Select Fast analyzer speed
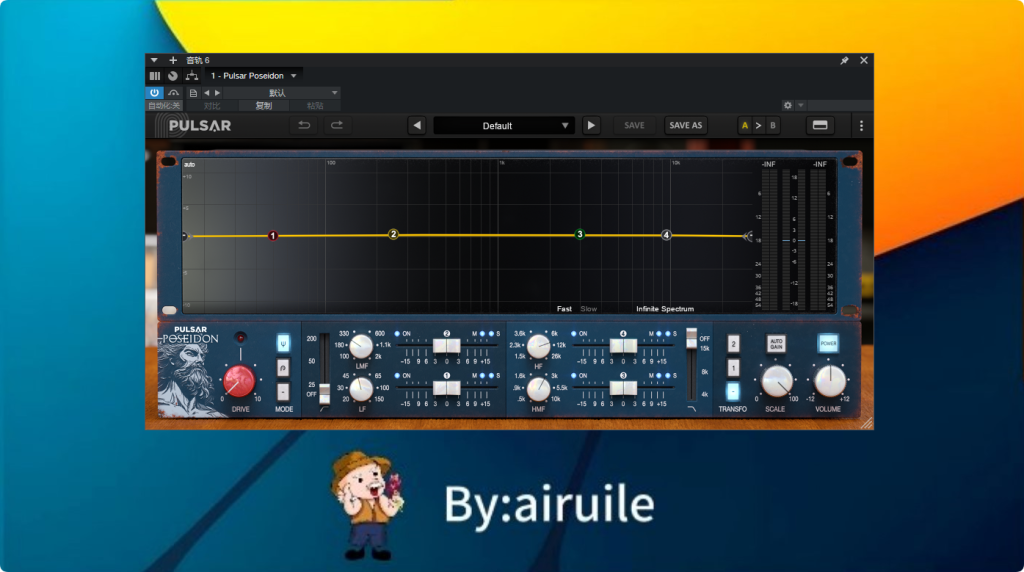This screenshot has width=1024, height=572. (564, 309)
